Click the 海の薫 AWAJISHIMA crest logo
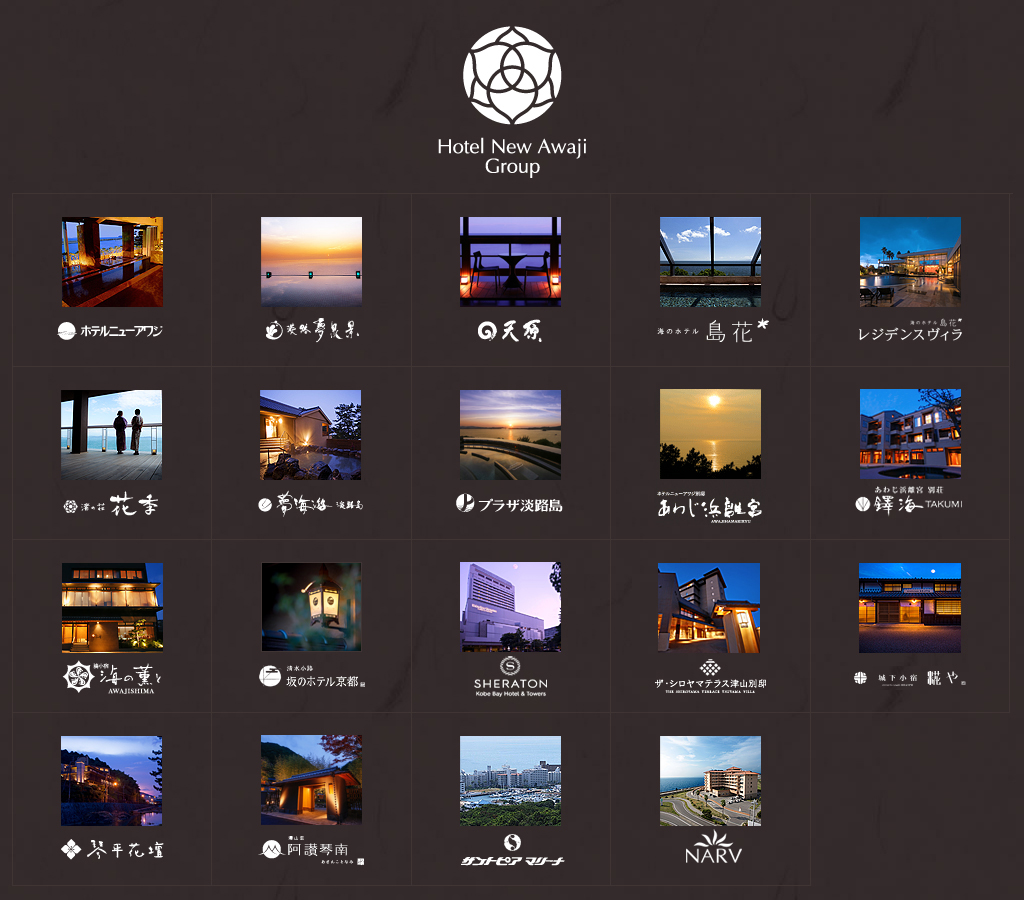This screenshot has height=900, width=1024. coord(112,678)
